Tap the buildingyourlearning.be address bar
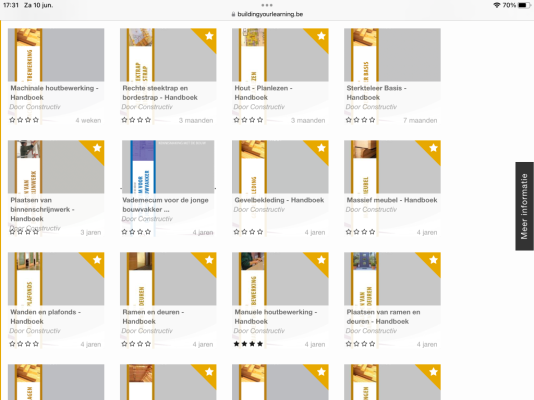Image resolution: width=534 pixels, height=400 pixels. click(267, 14)
